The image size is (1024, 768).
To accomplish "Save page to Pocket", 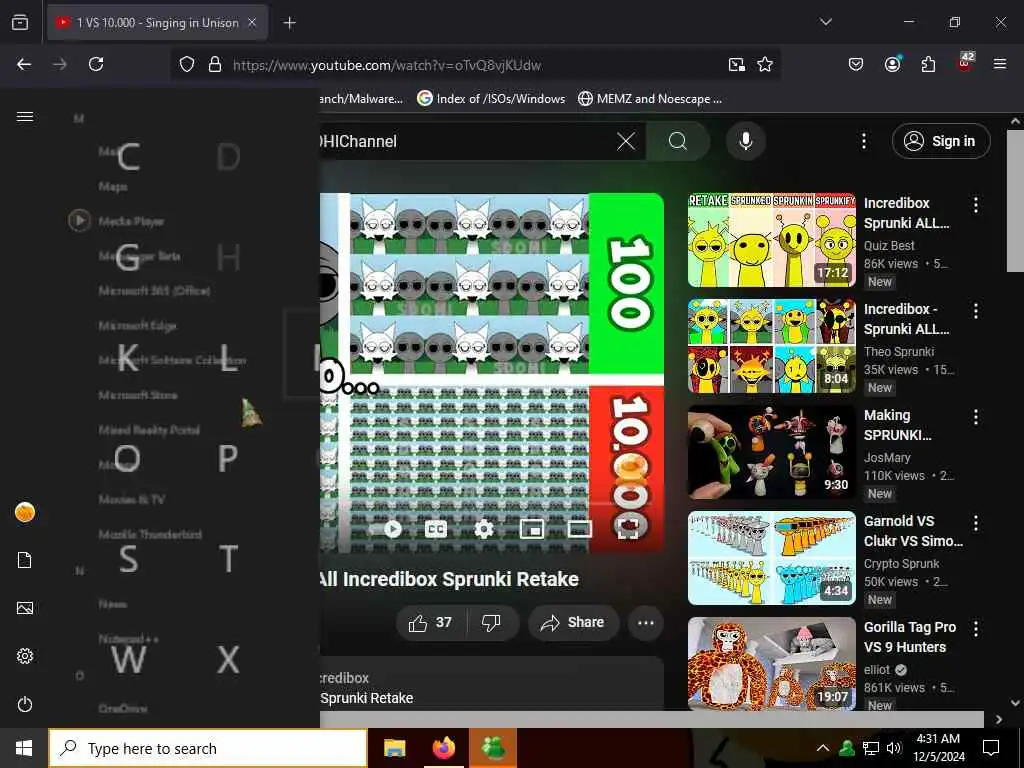I will click(856, 64).
